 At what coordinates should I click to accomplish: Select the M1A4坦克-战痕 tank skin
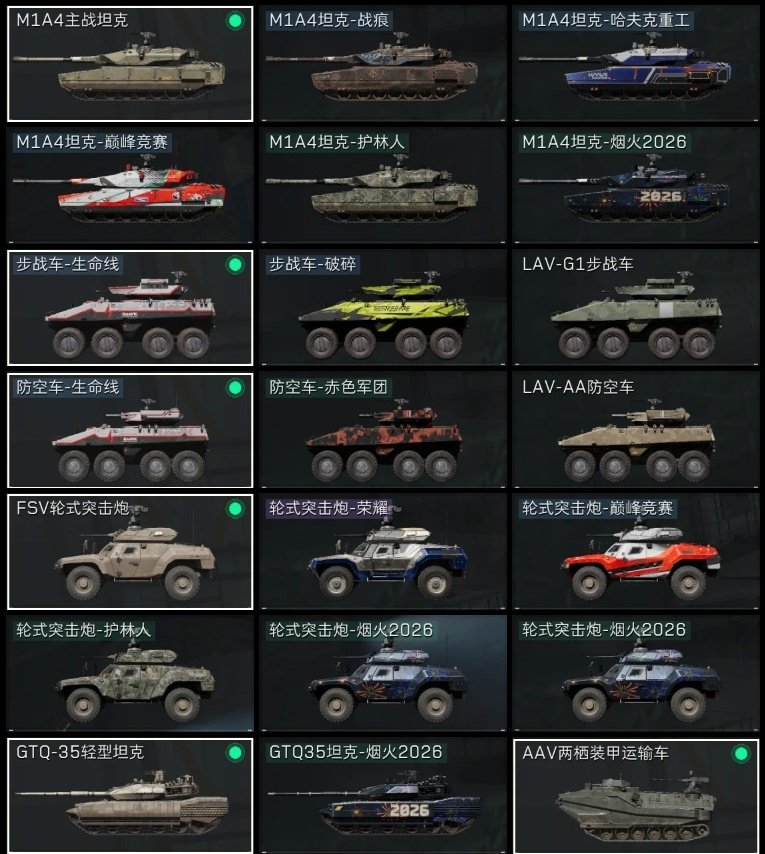[383, 64]
